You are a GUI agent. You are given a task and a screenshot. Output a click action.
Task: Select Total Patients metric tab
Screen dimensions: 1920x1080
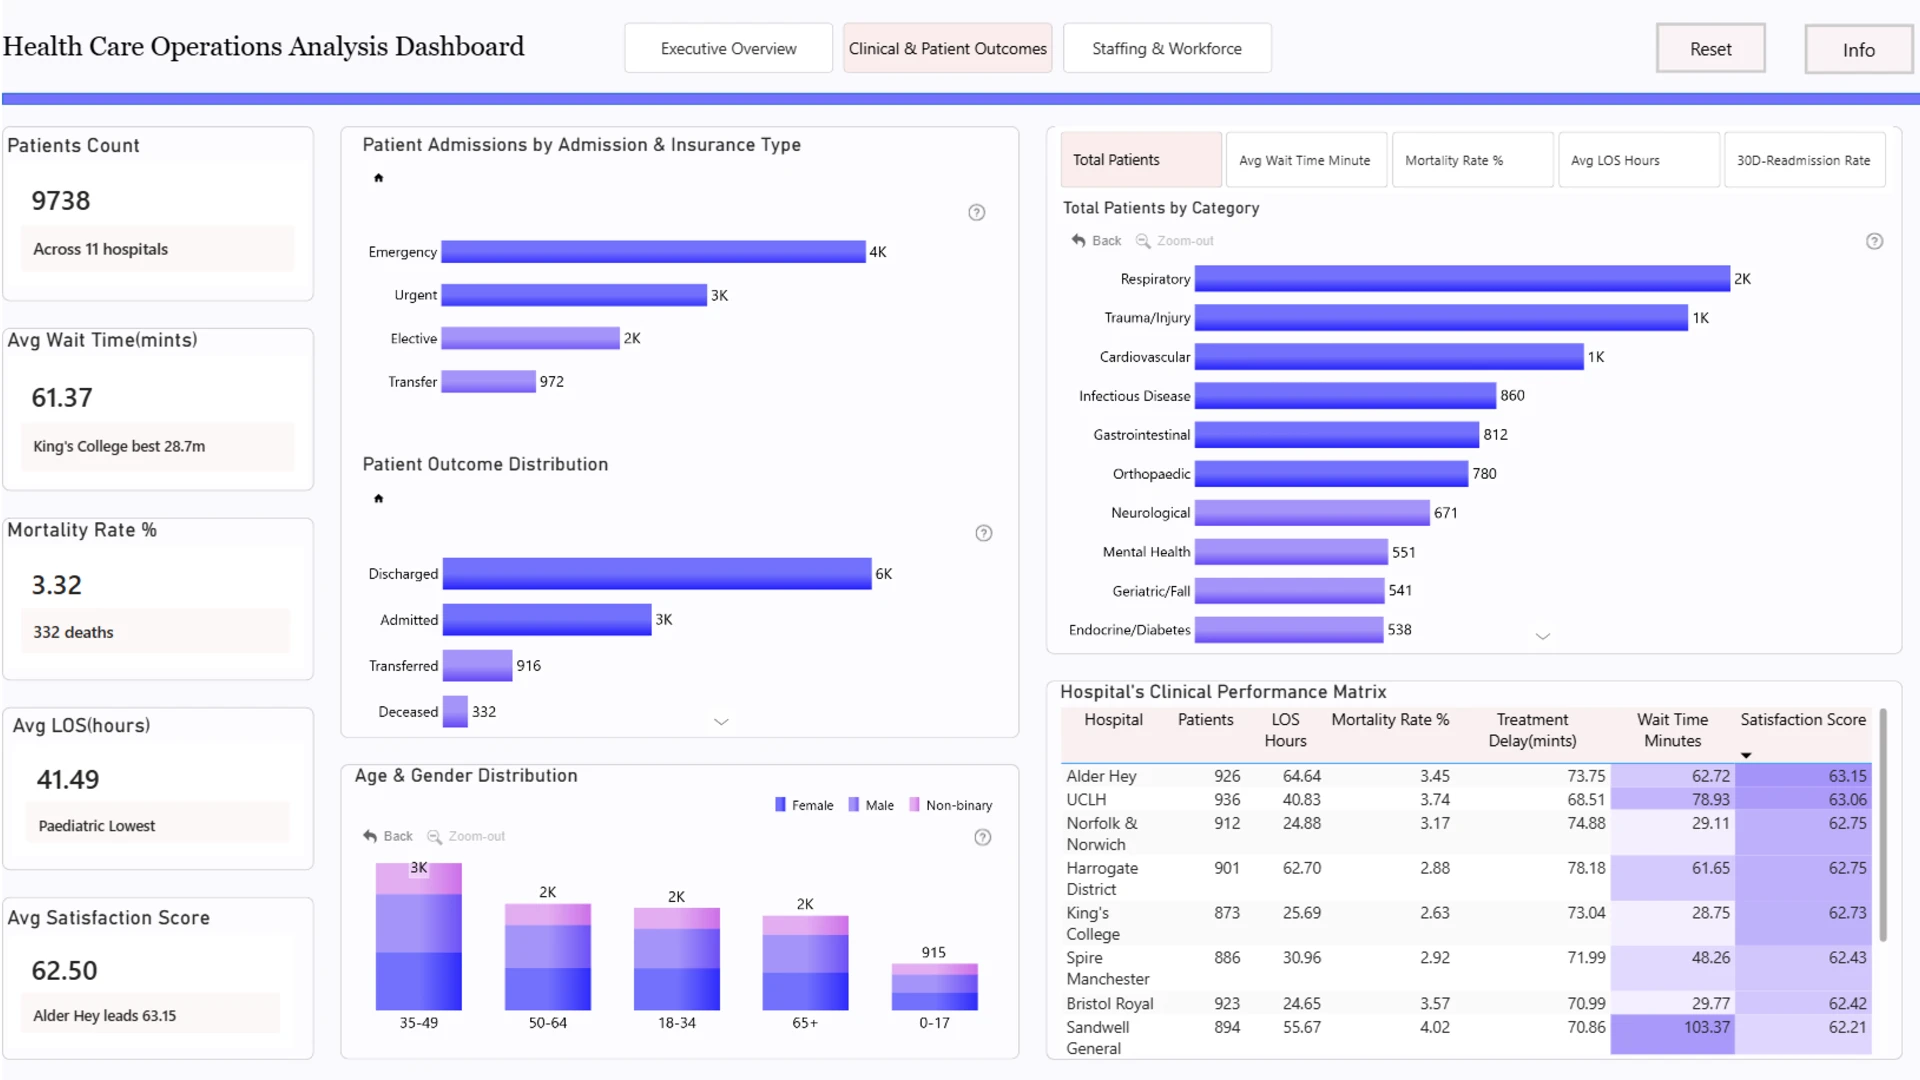point(1141,160)
